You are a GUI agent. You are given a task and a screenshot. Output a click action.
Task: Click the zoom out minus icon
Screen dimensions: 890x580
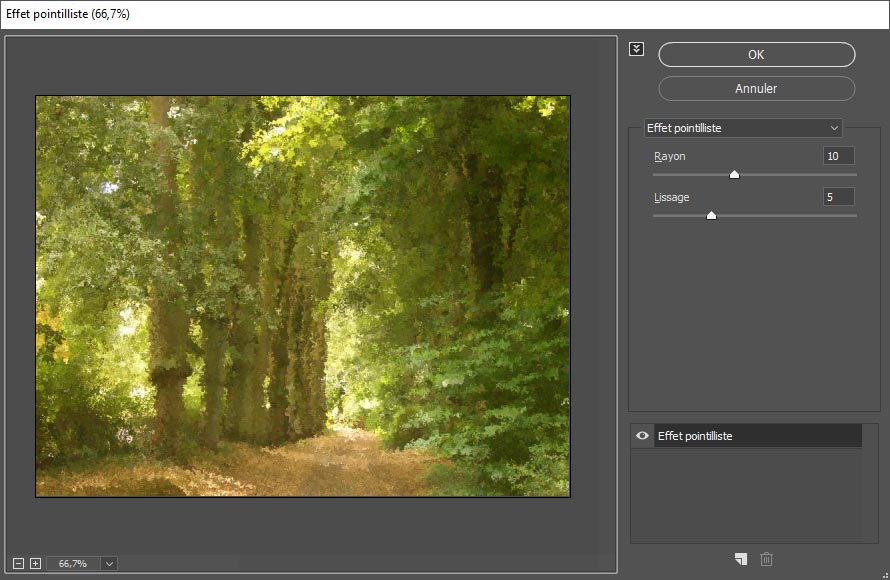pos(20,563)
